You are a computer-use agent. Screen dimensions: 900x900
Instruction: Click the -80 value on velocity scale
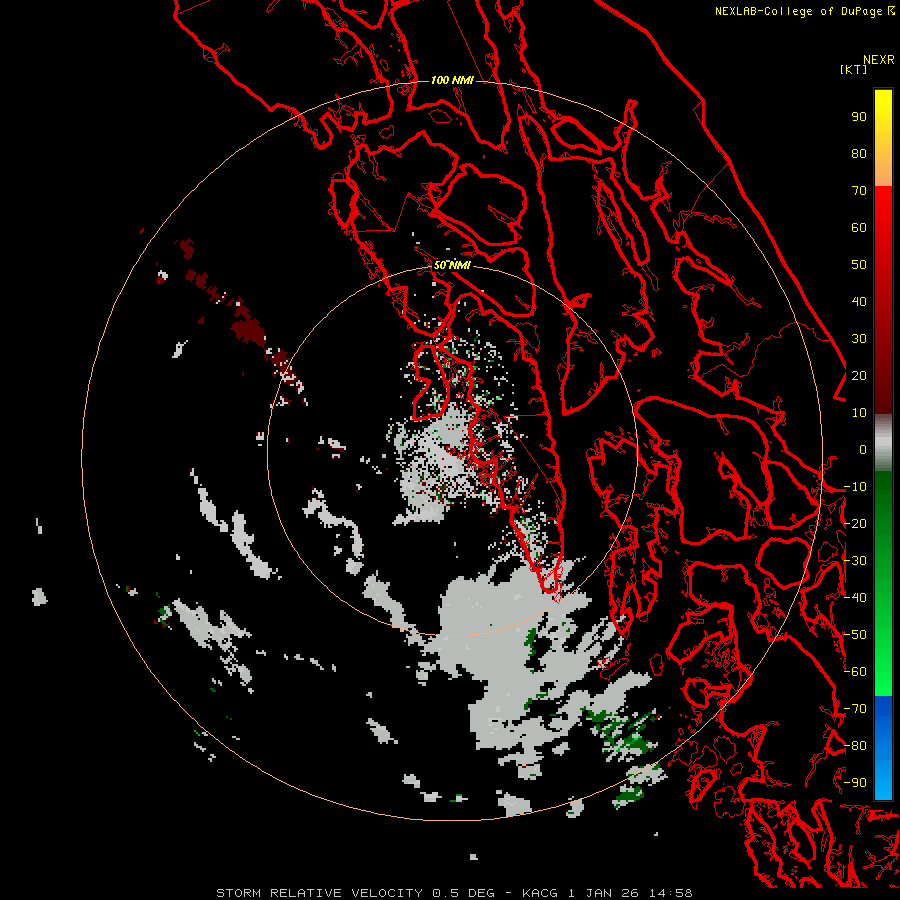855,746
